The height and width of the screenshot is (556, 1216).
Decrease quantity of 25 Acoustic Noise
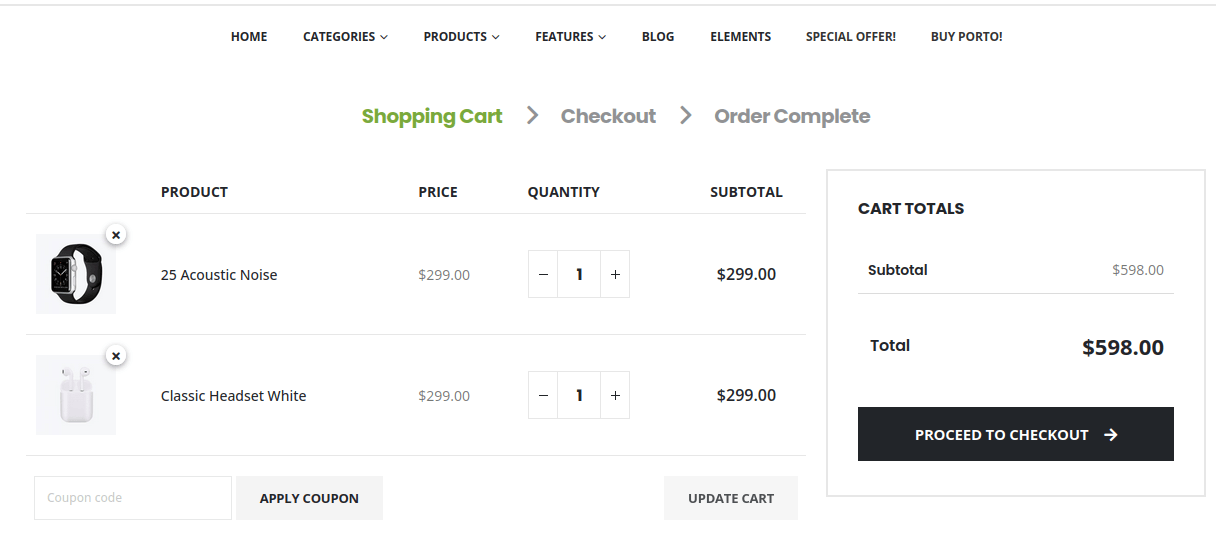pos(543,274)
